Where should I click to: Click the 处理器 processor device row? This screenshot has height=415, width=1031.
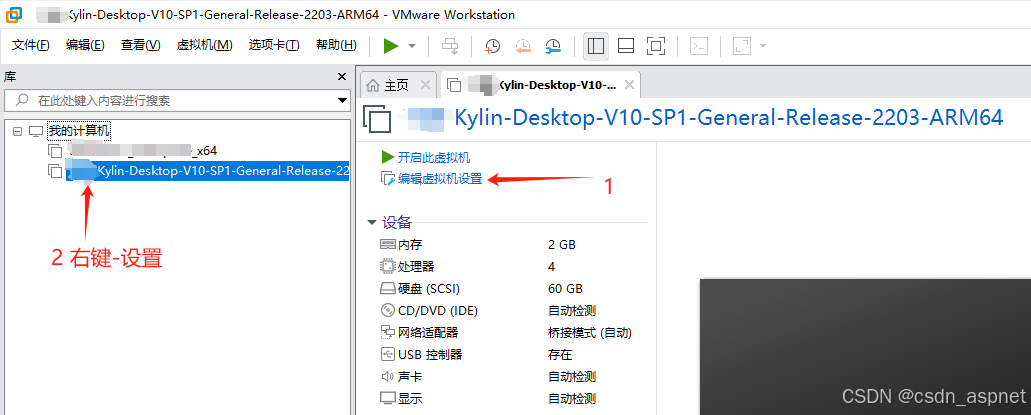(506, 266)
